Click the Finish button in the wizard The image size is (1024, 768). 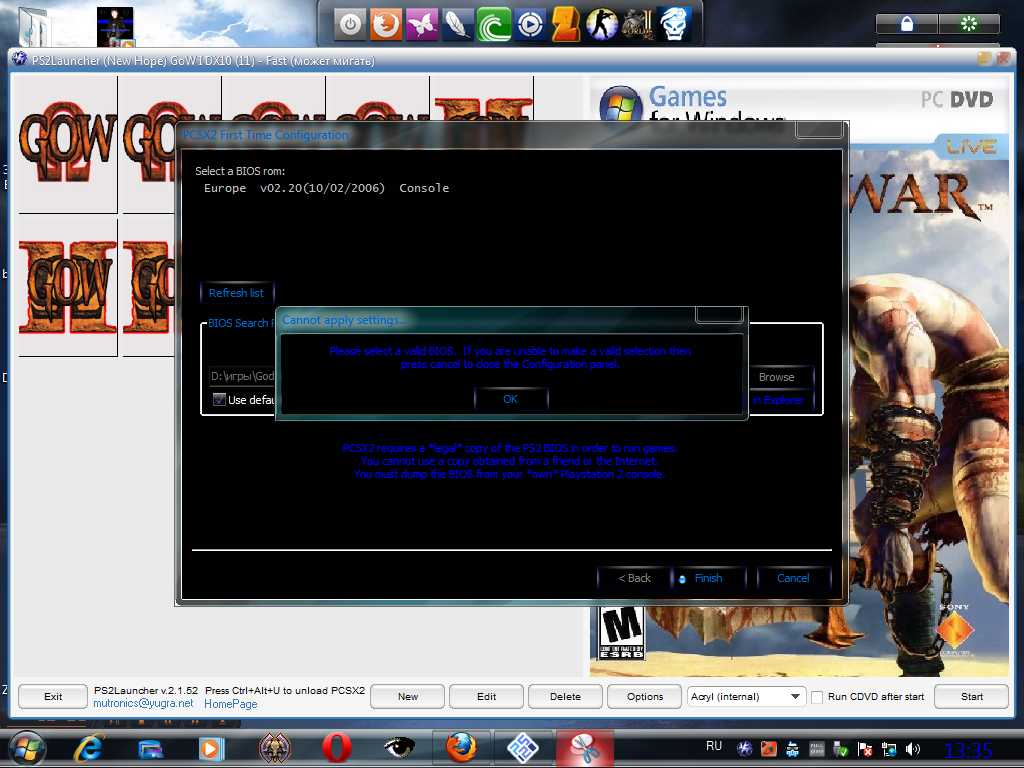pos(709,578)
